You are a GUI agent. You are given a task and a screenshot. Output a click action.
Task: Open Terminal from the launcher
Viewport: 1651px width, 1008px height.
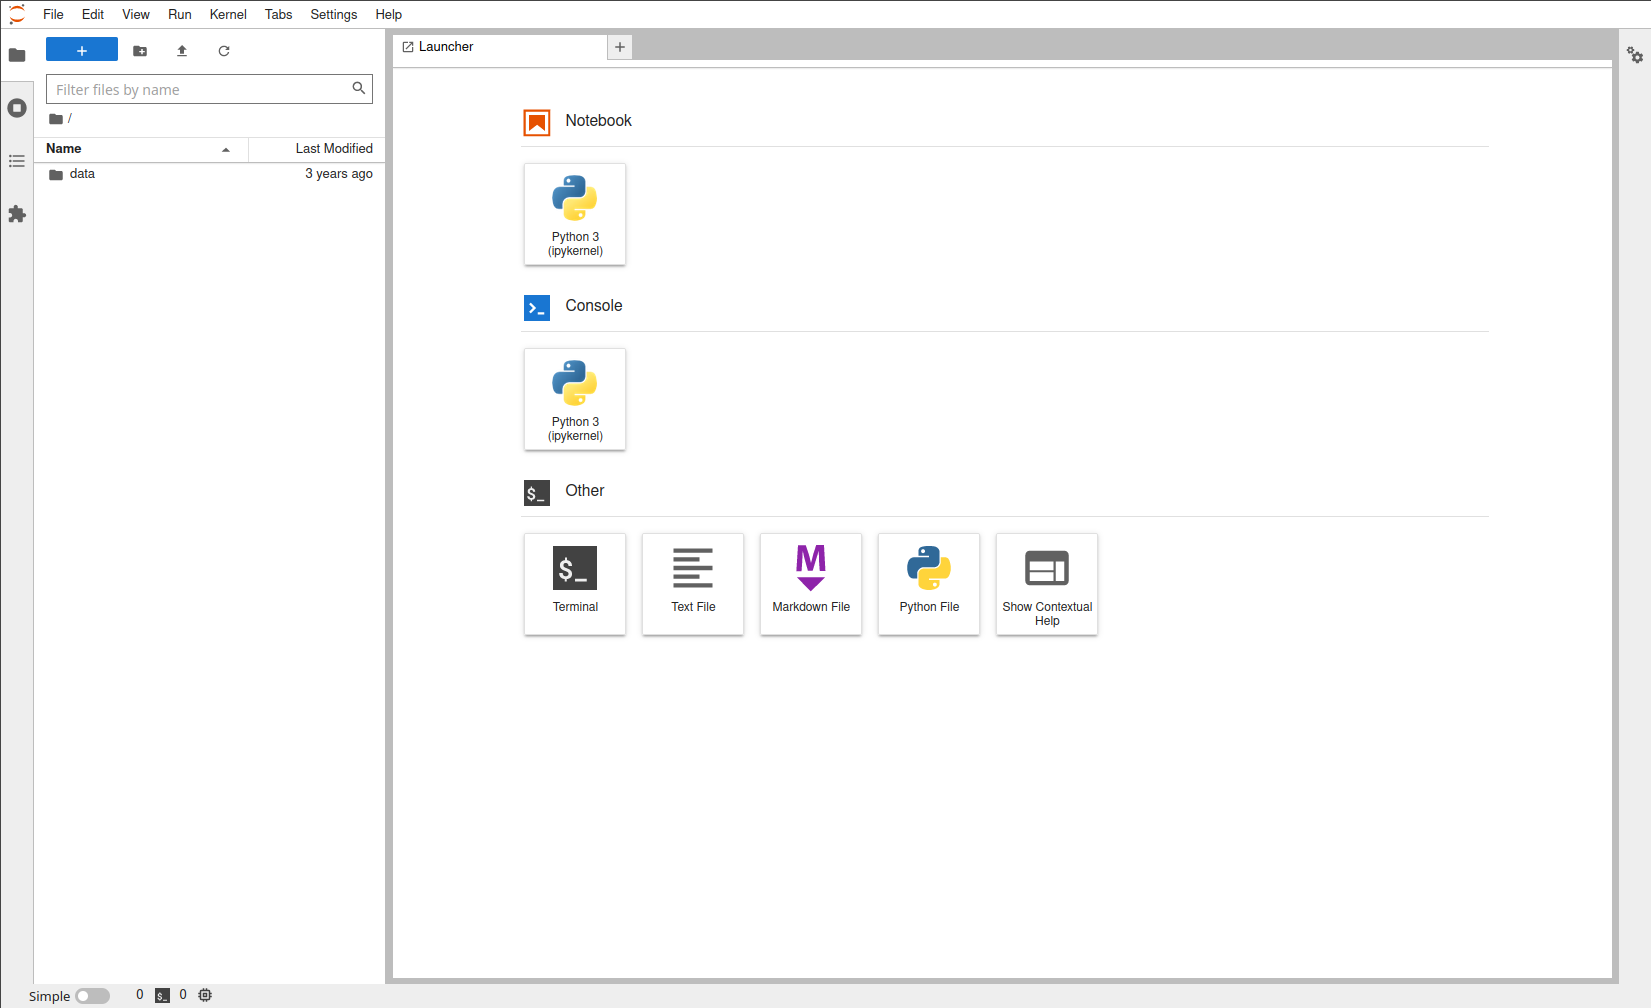click(x=575, y=584)
